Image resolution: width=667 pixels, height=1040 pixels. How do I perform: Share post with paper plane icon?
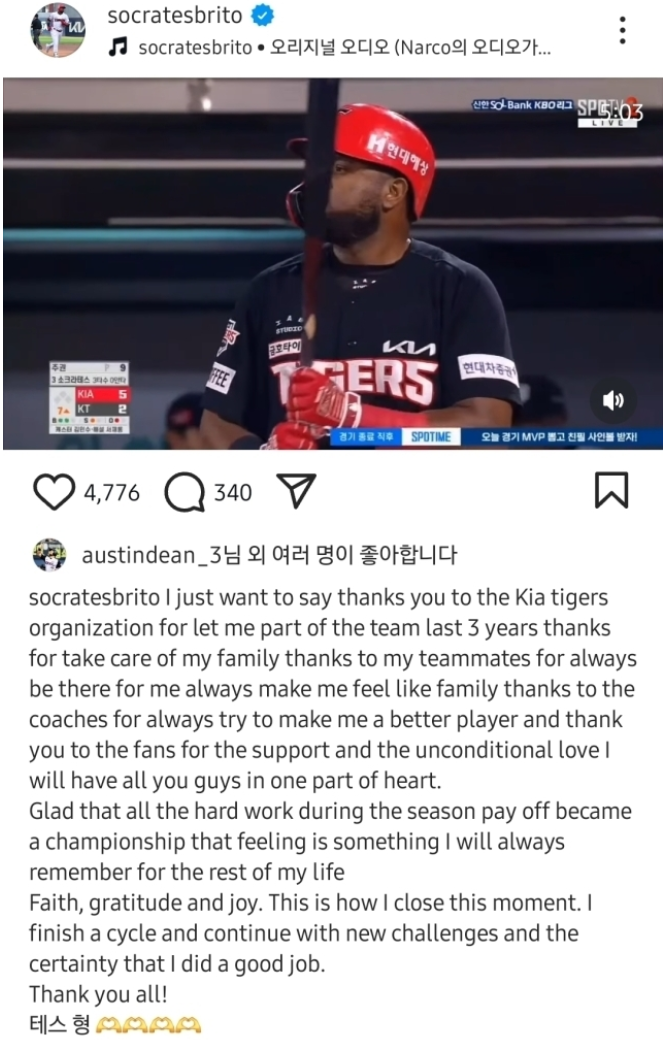296,491
